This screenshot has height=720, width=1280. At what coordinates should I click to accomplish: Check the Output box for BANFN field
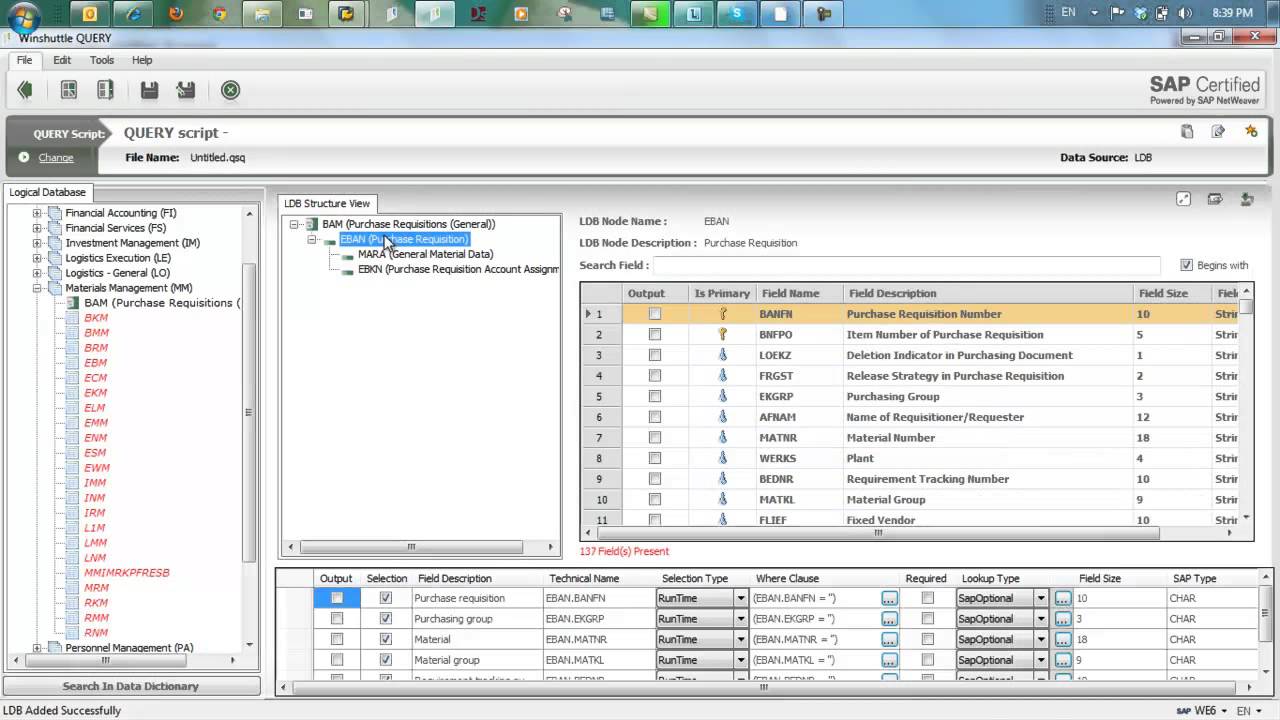655,314
